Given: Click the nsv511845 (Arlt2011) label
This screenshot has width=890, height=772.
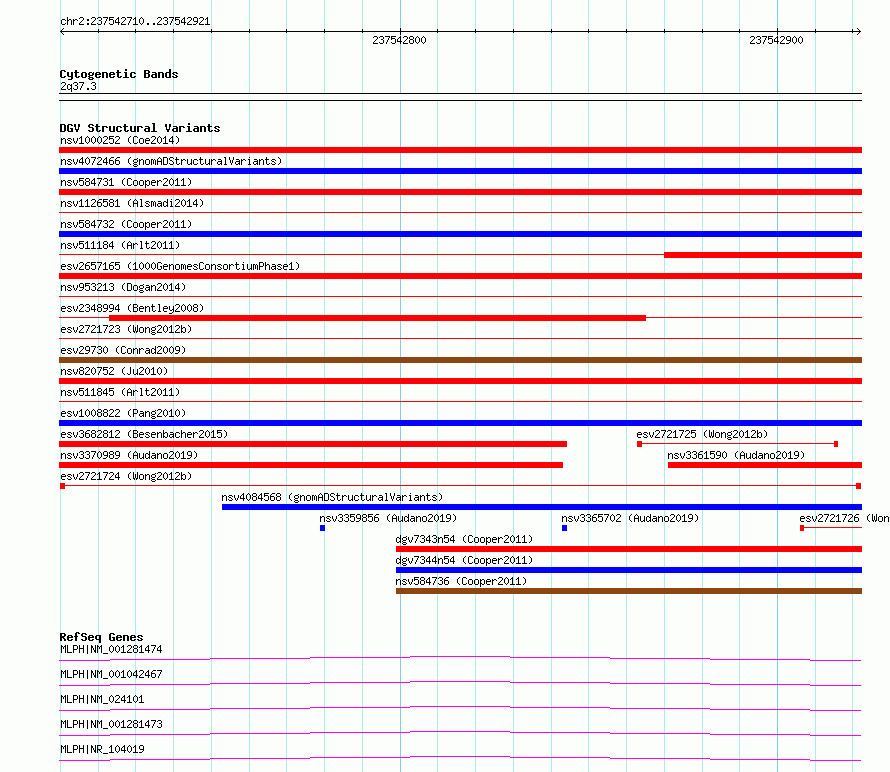Looking at the screenshot, I should point(120,392).
